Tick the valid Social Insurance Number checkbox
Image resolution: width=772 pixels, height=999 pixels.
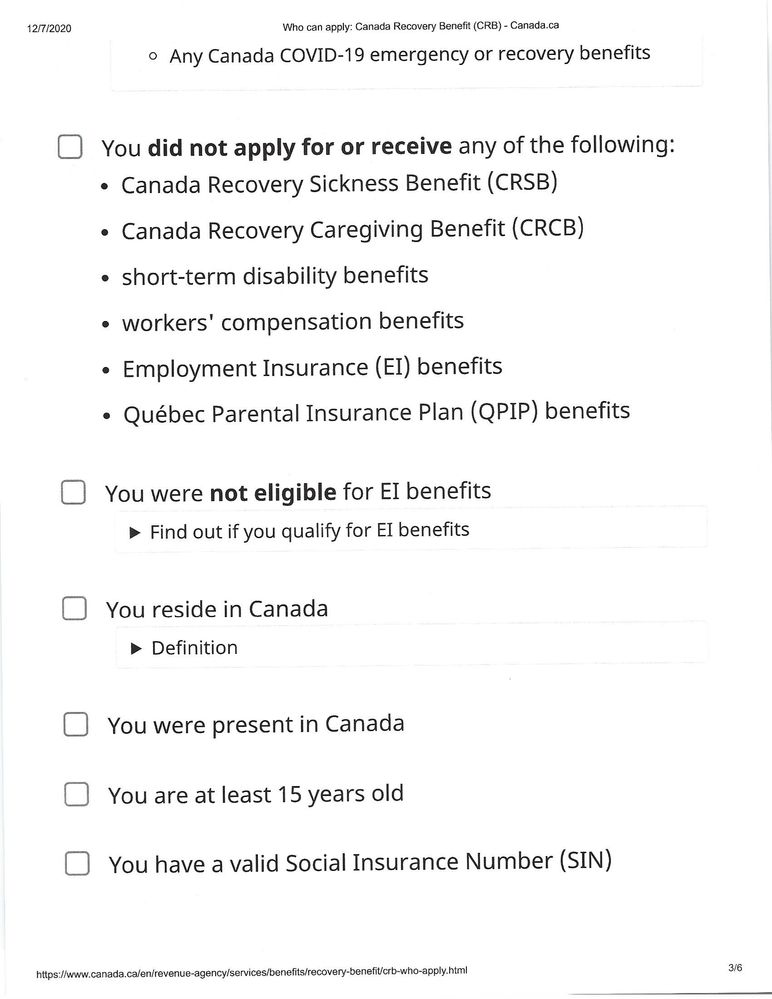77,862
